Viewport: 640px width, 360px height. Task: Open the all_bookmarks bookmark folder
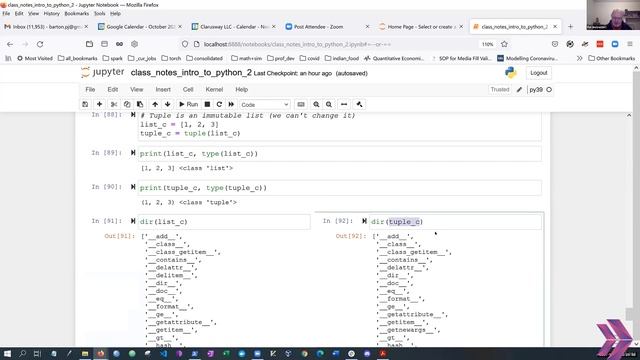[x=78, y=58]
